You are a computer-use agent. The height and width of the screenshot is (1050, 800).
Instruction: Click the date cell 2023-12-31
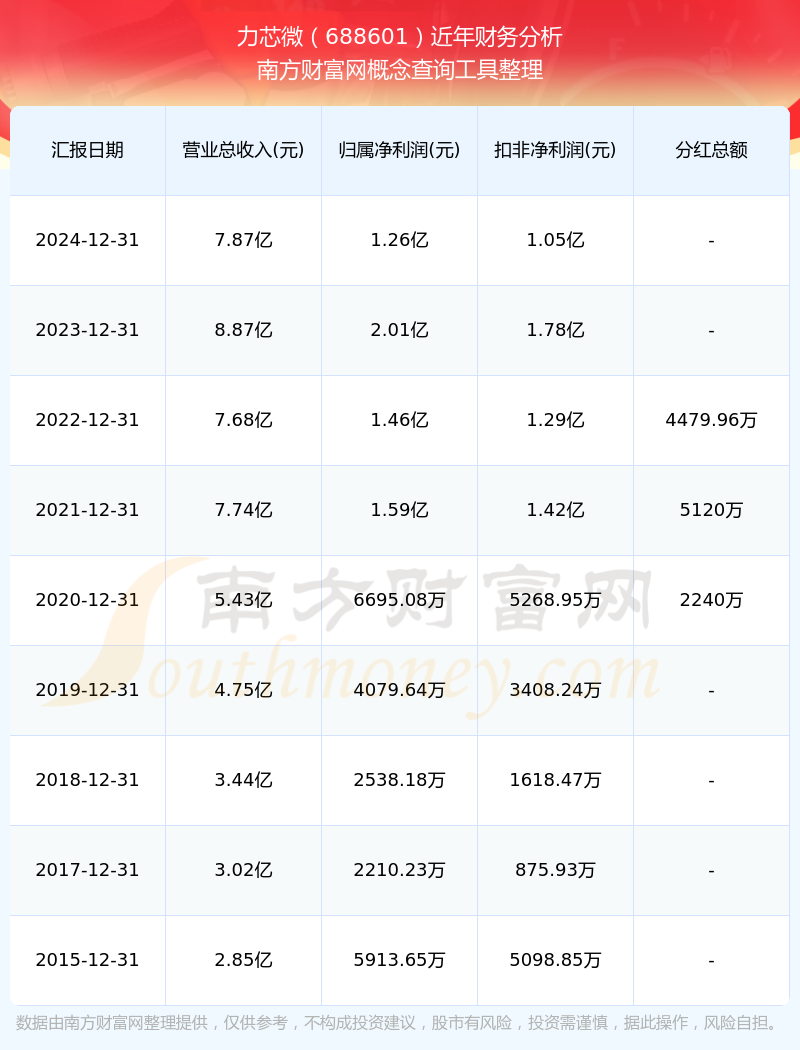88,330
